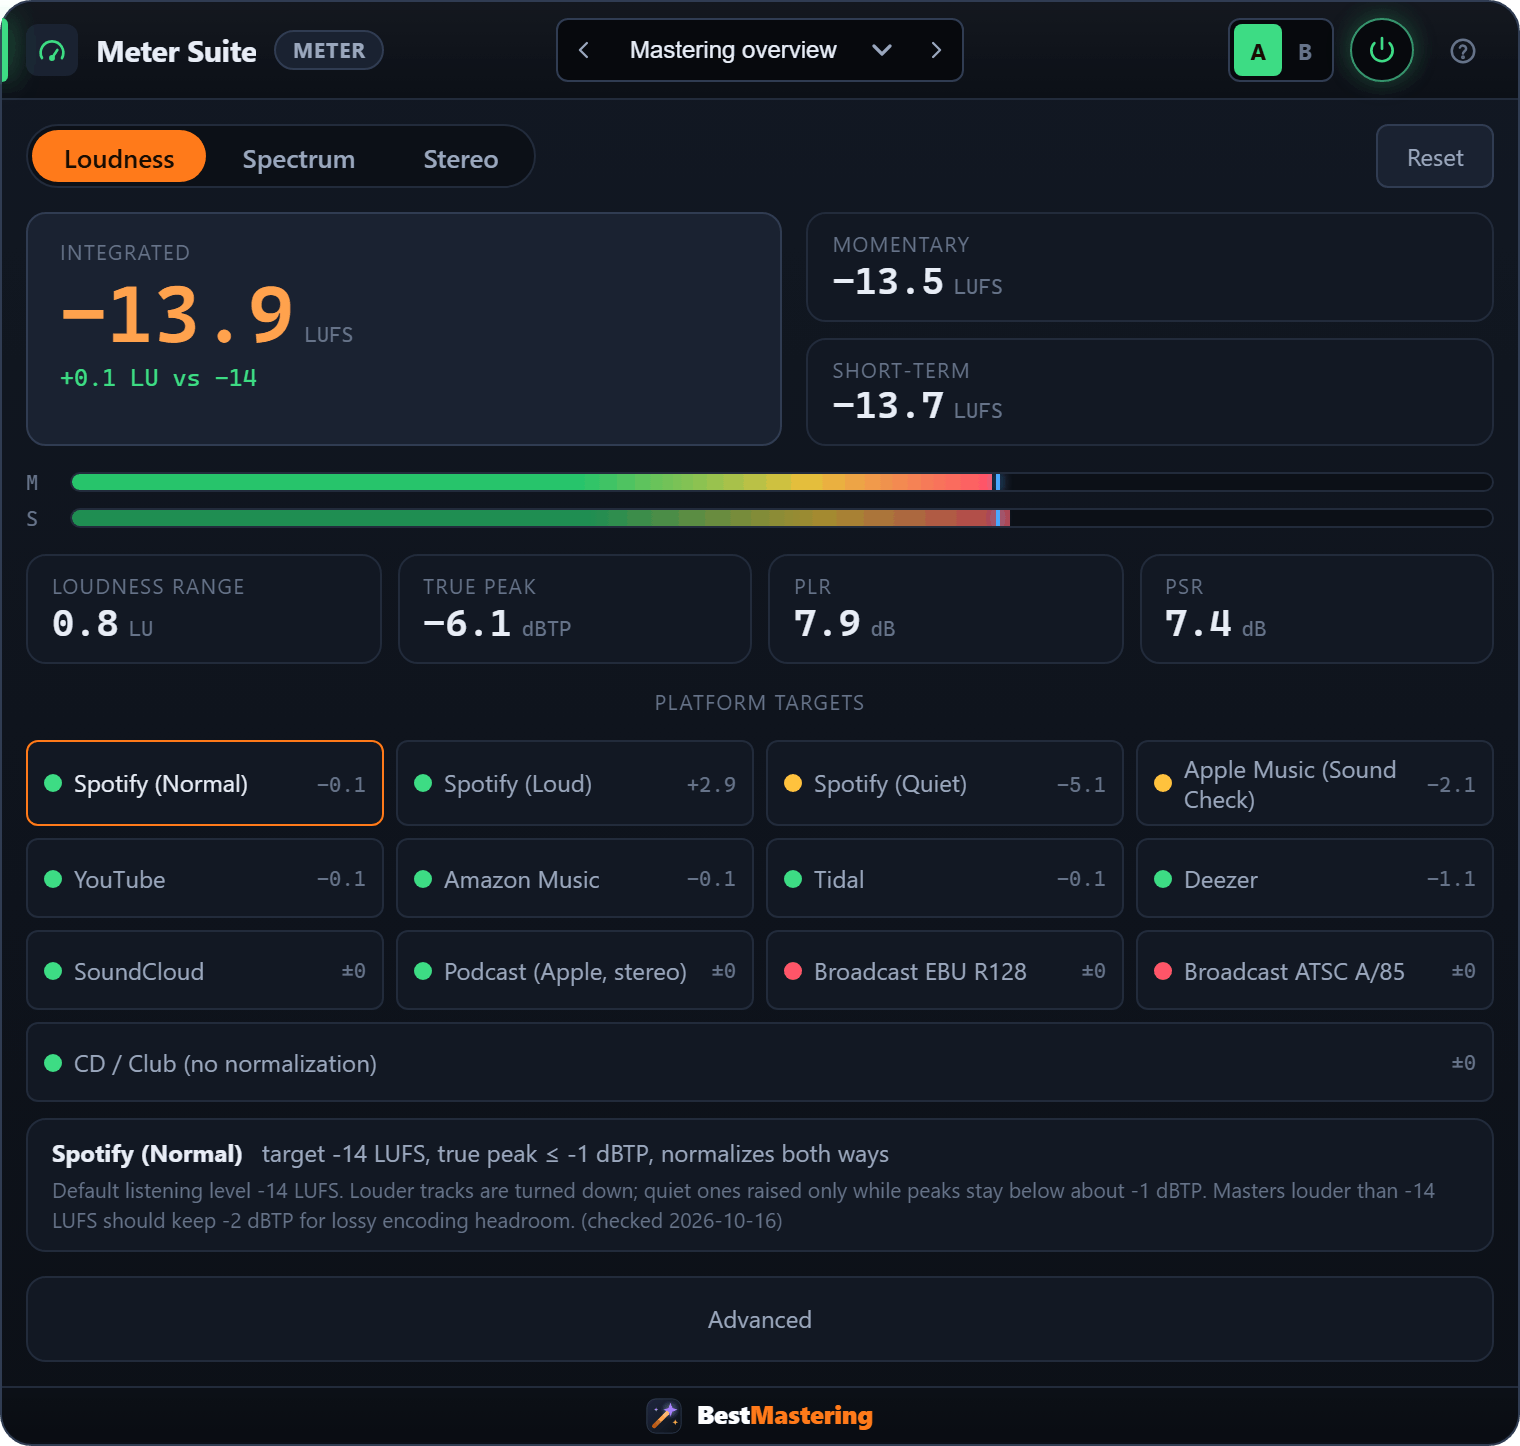Expand the Advanced section

(760, 1319)
